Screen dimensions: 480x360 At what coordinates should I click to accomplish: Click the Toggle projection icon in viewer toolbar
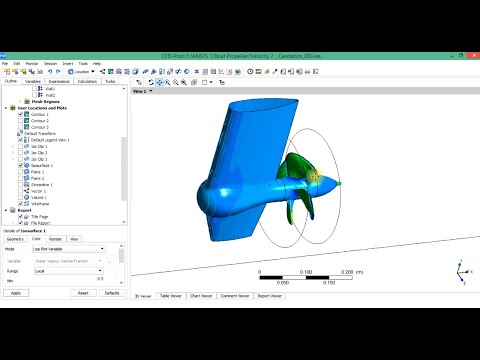(194, 82)
